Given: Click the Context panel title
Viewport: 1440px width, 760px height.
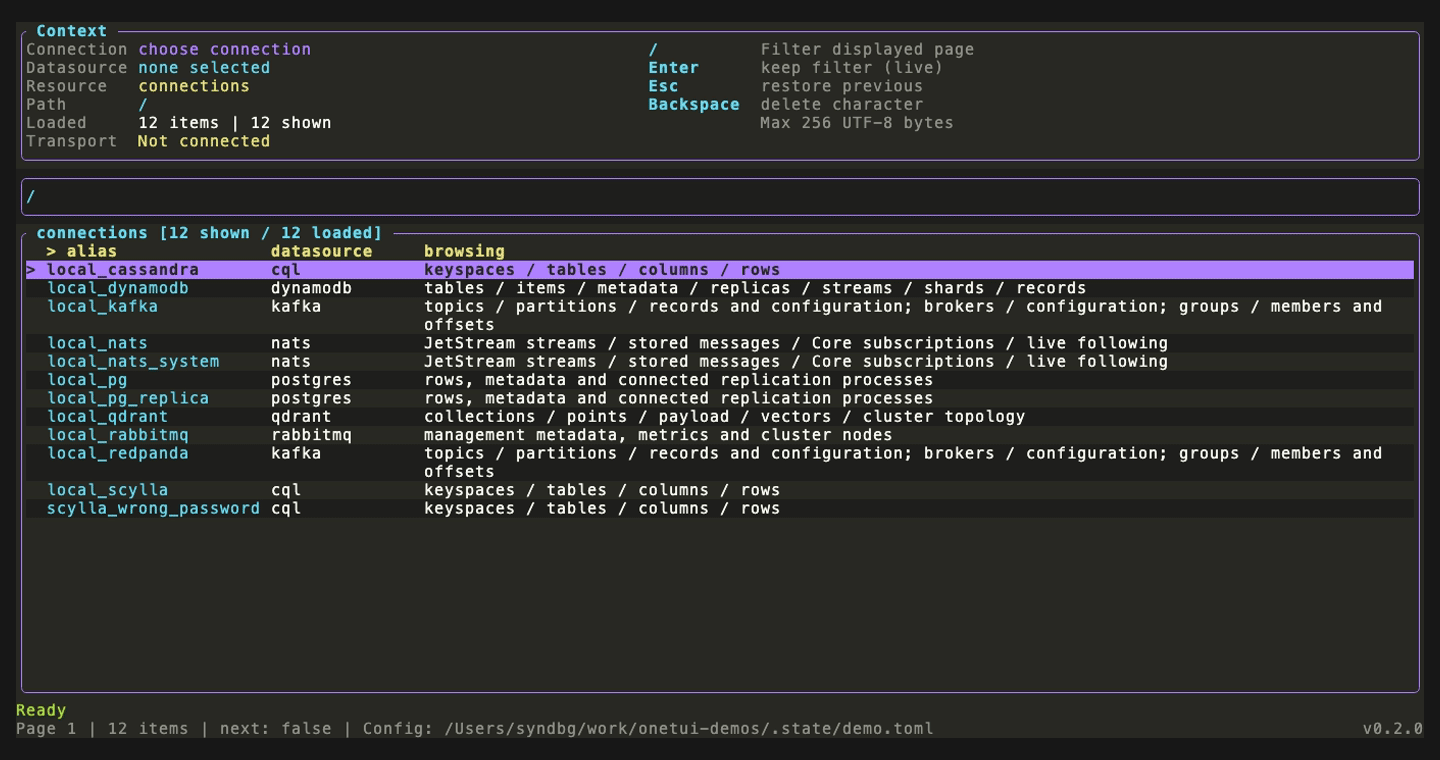Looking at the screenshot, I should [71, 31].
